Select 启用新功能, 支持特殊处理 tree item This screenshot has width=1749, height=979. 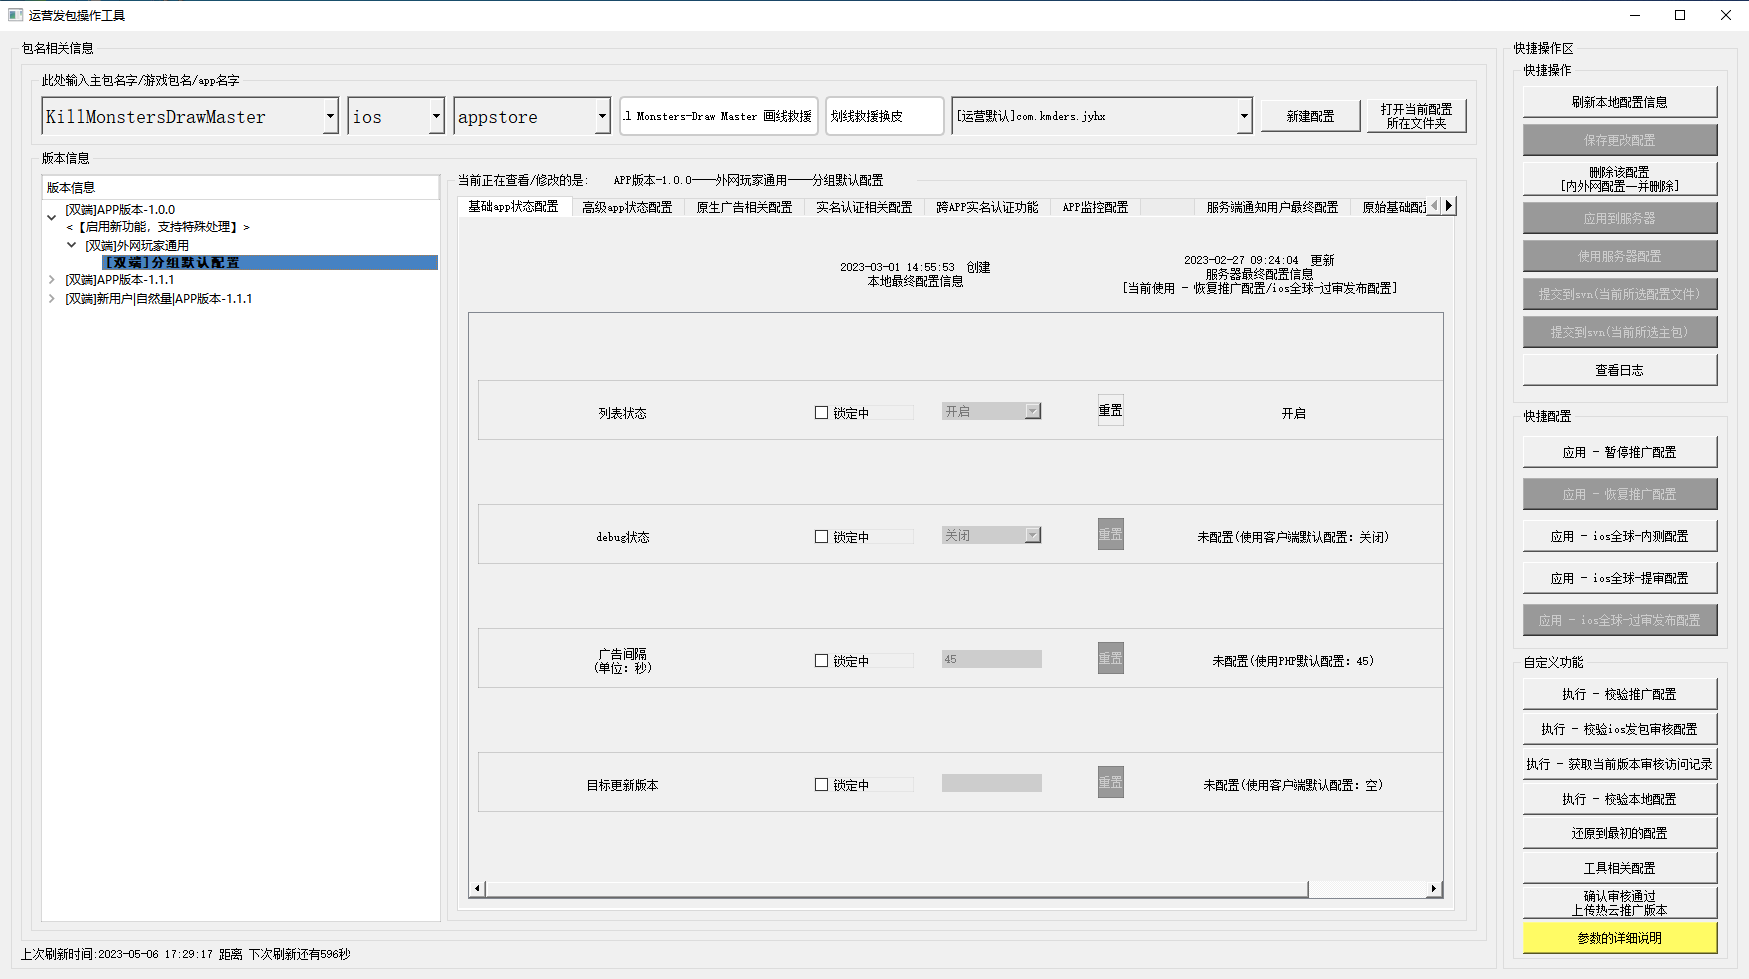(158, 227)
